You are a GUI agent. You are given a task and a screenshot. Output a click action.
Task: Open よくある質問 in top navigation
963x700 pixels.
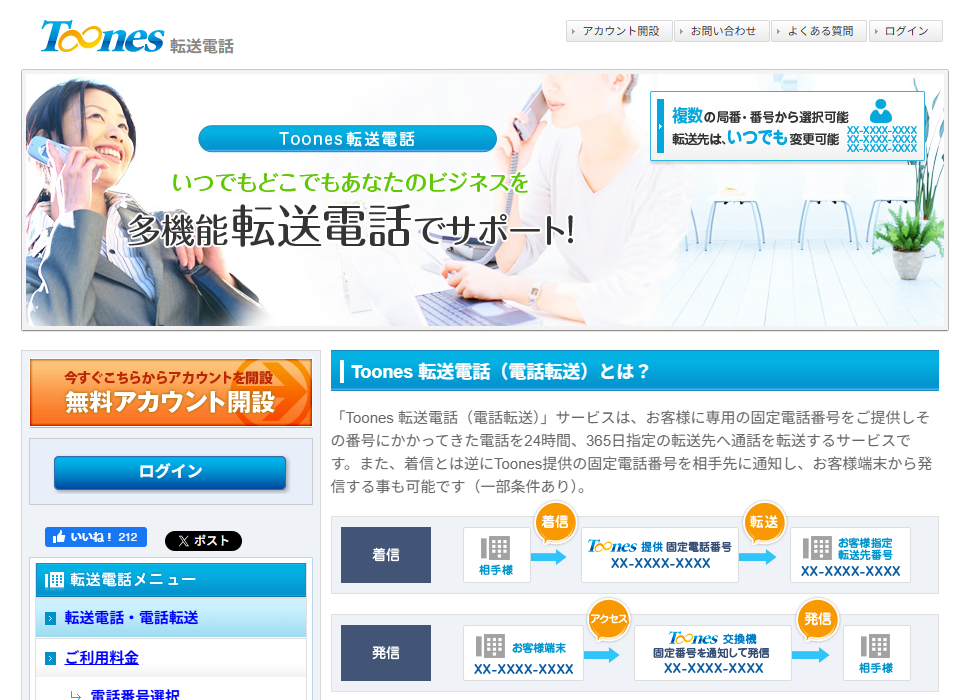point(819,31)
